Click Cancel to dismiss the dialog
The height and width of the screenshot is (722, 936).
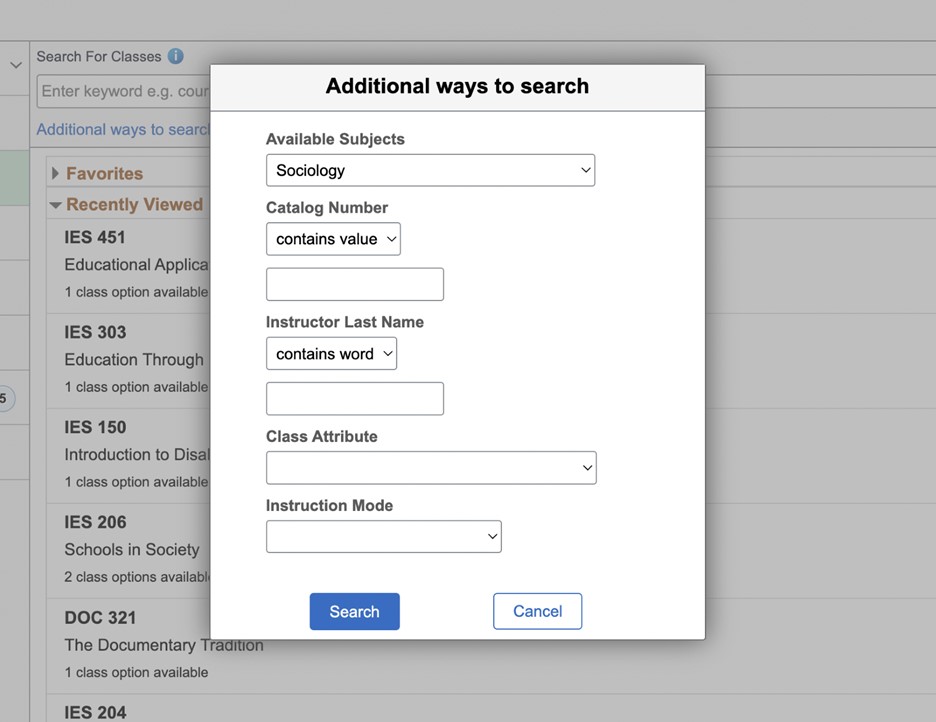[x=537, y=611]
